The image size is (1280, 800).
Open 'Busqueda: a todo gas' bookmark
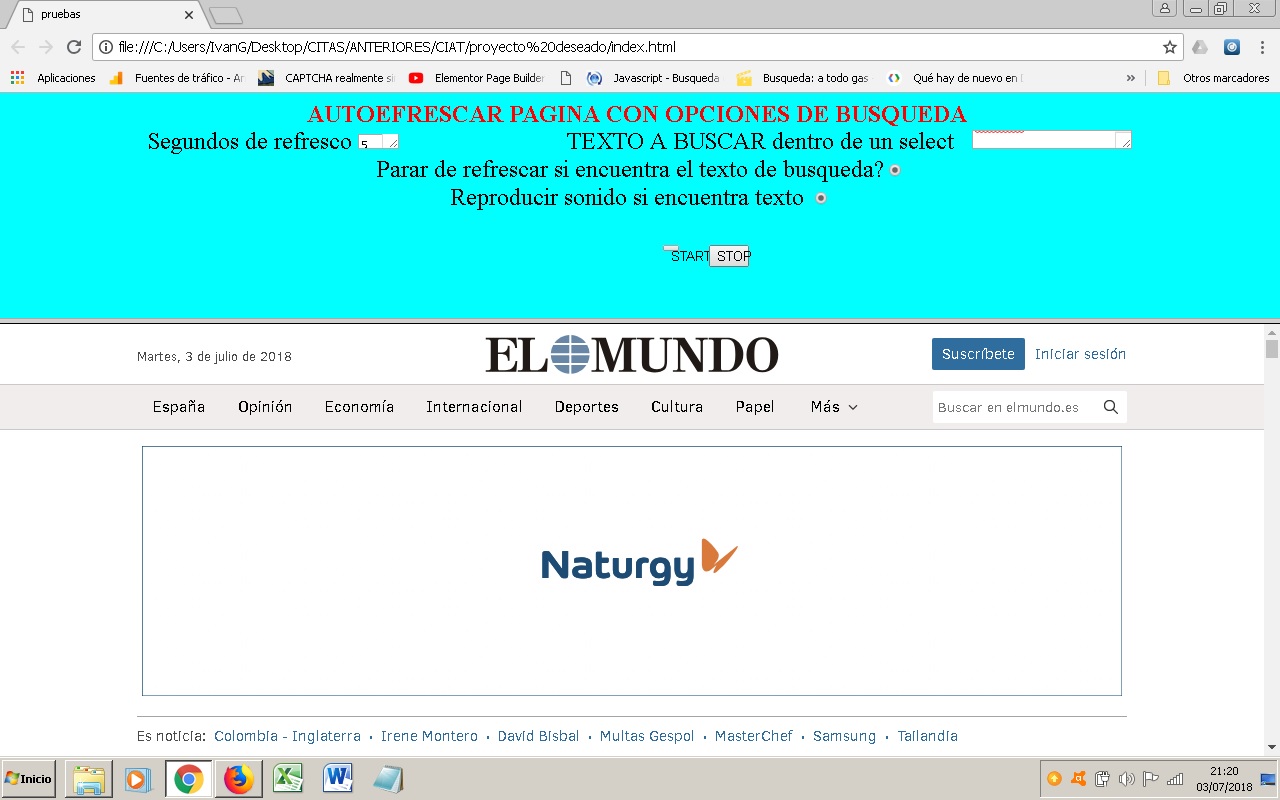(803, 78)
